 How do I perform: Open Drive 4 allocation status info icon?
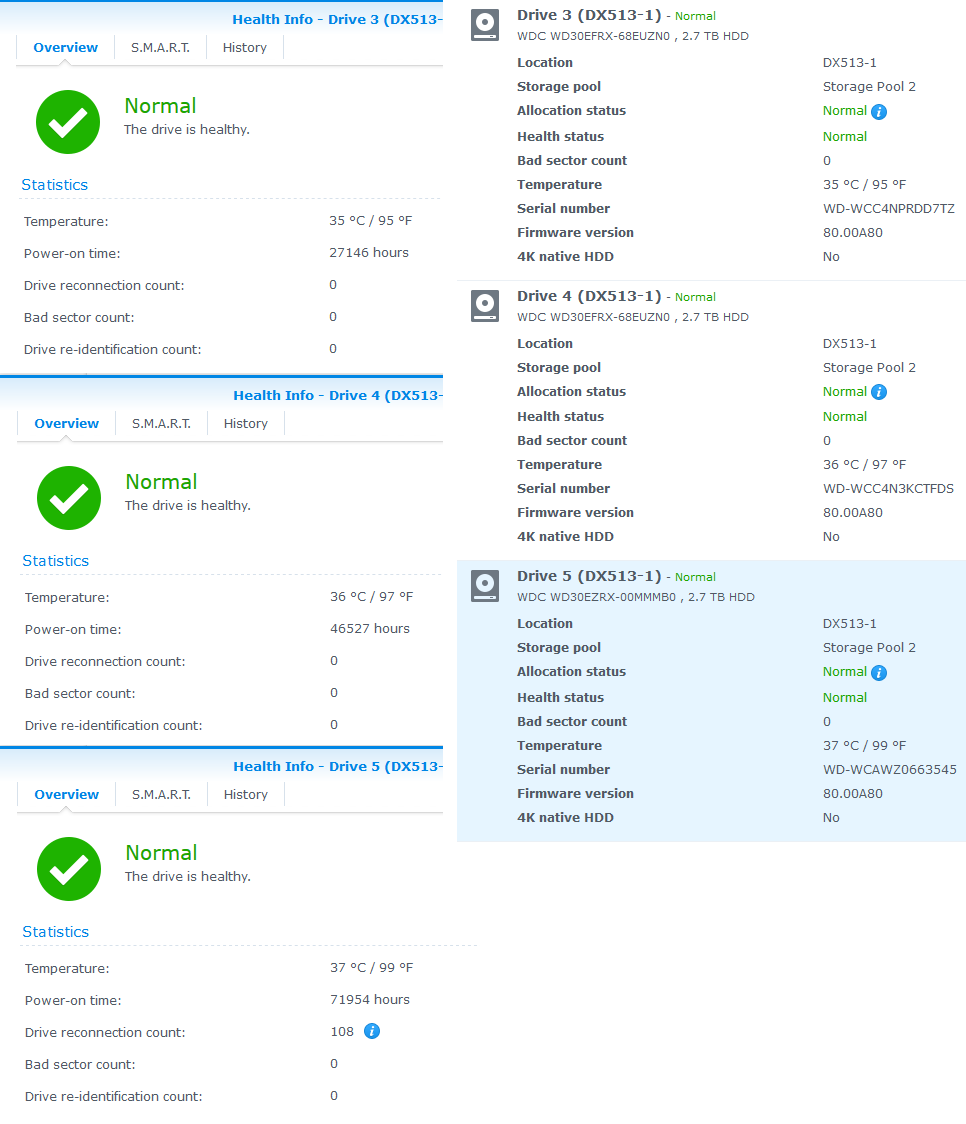click(x=879, y=392)
